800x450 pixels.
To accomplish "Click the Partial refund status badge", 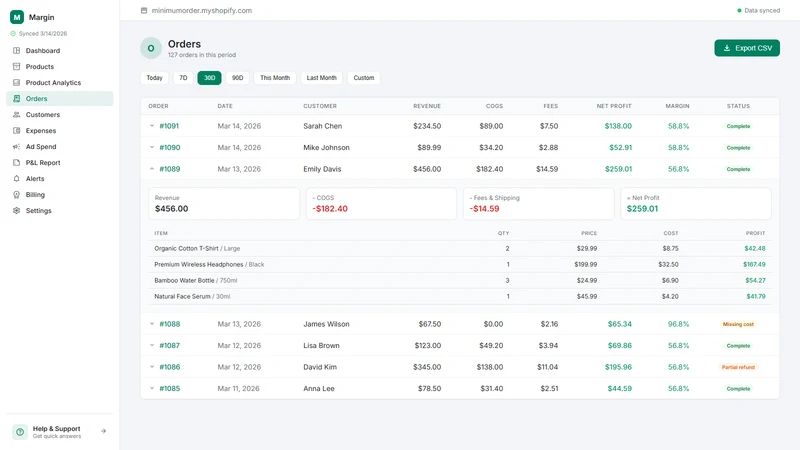I will [x=738, y=367].
